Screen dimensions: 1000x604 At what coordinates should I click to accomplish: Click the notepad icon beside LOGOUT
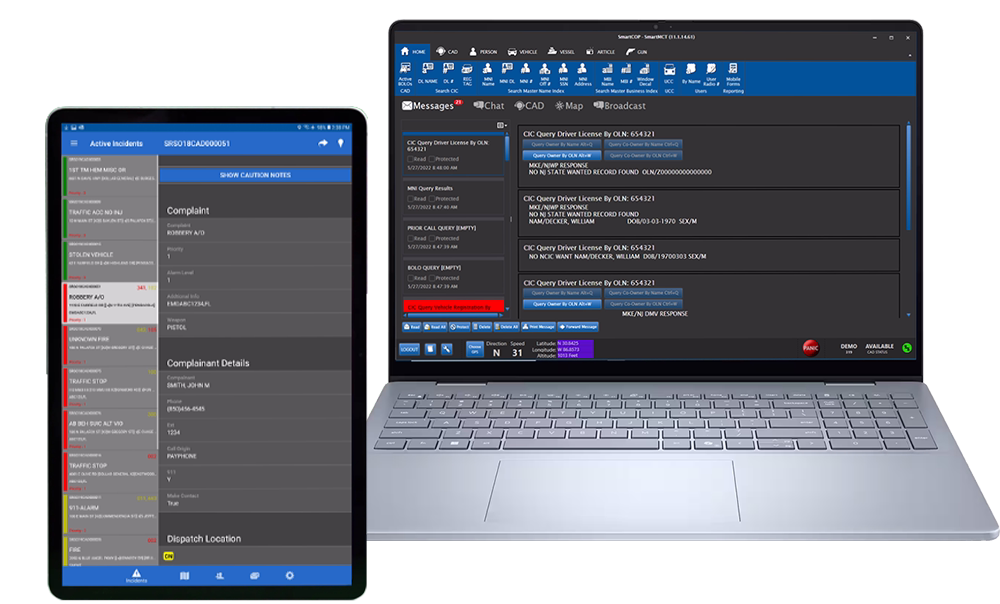430,349
